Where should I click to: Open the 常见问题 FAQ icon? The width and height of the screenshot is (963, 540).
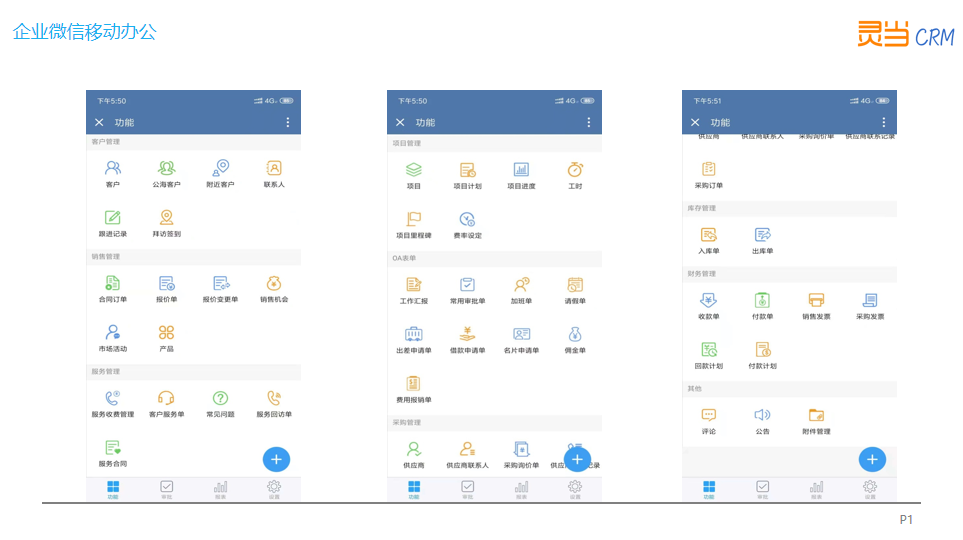coord(220,398)
